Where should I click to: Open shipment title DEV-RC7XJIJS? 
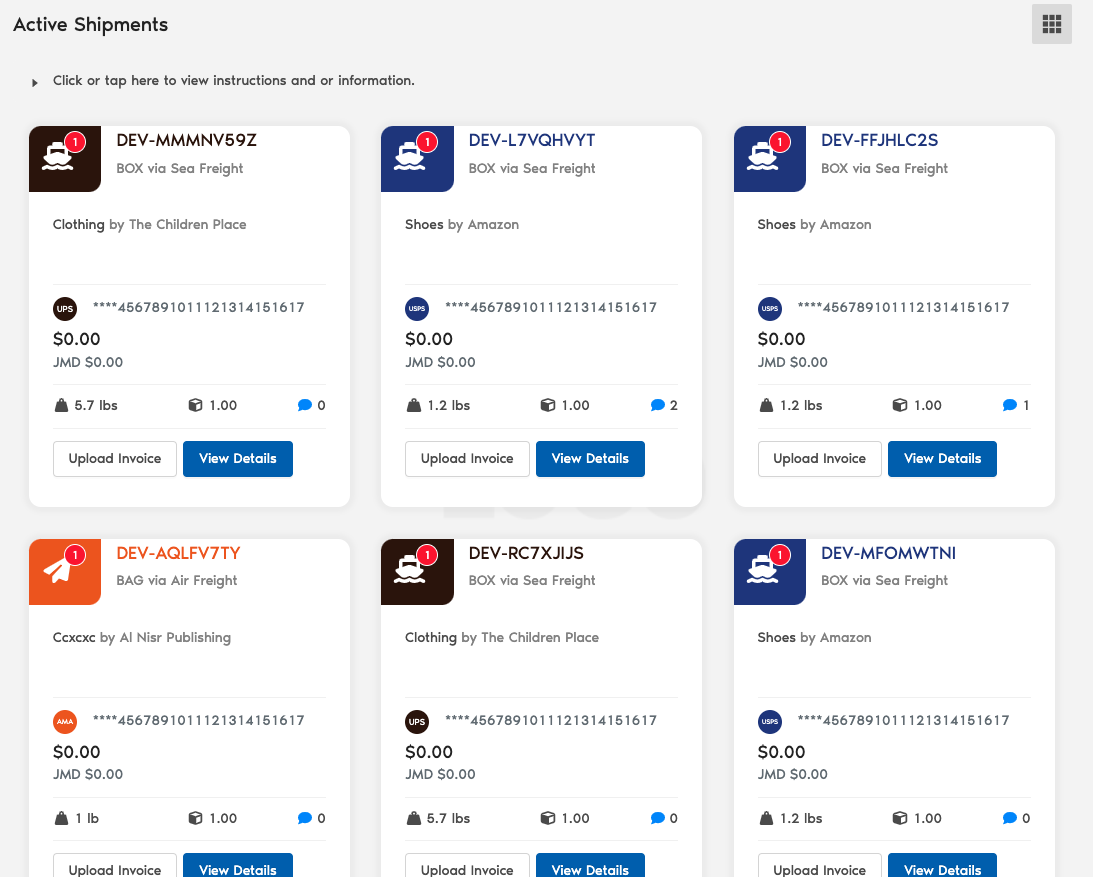point(526,553)
